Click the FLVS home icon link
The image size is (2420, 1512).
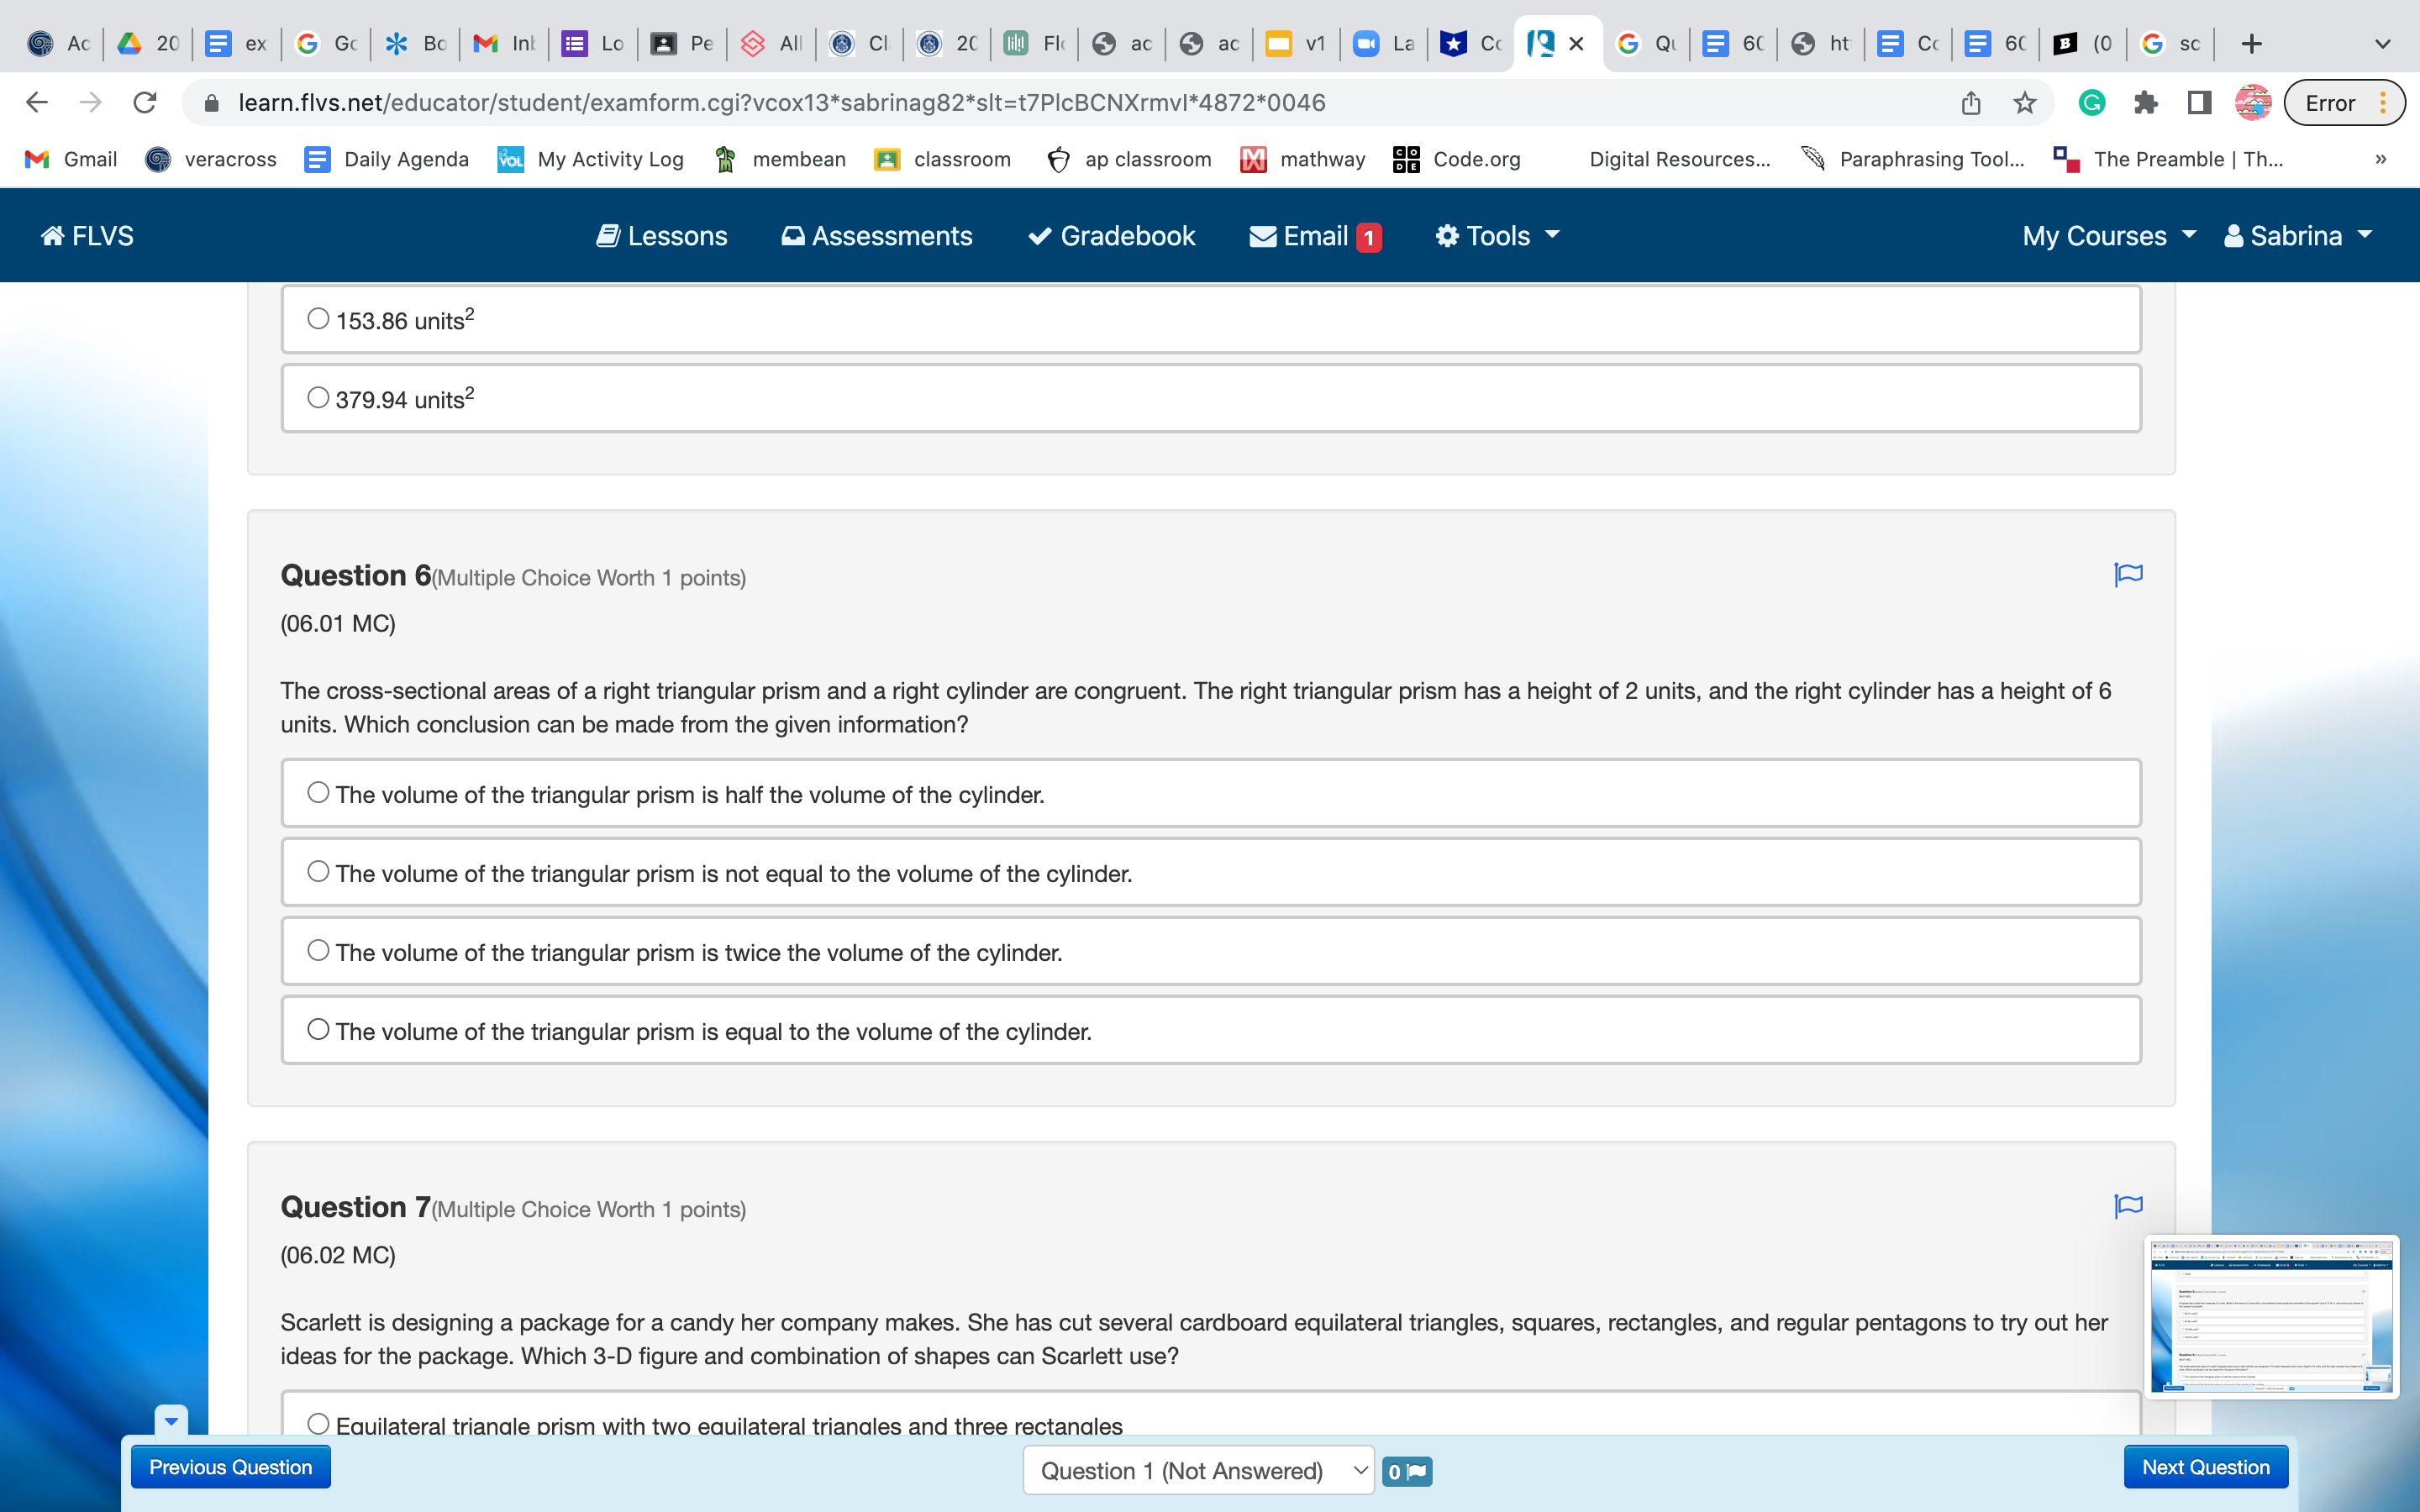click(x=87, y=236)
